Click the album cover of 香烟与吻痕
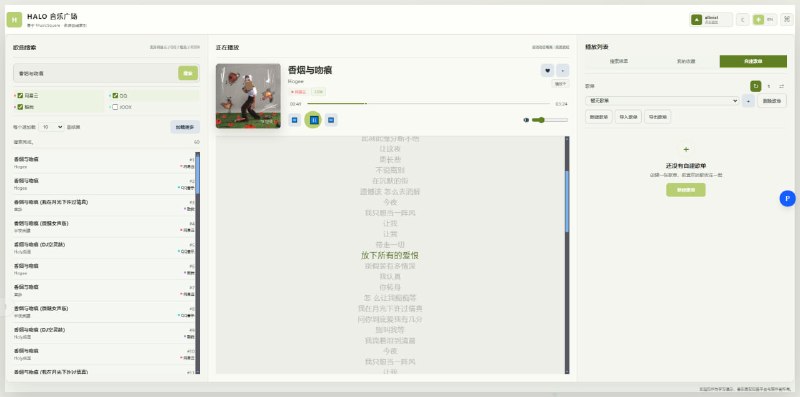 tap(248, 95)
